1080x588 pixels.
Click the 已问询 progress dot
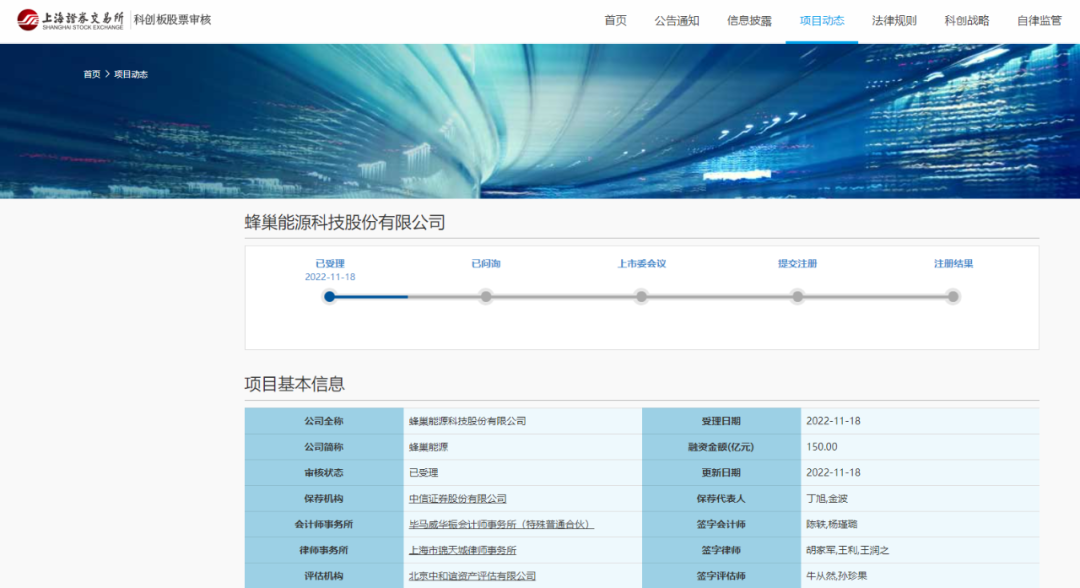pos(486,296)
